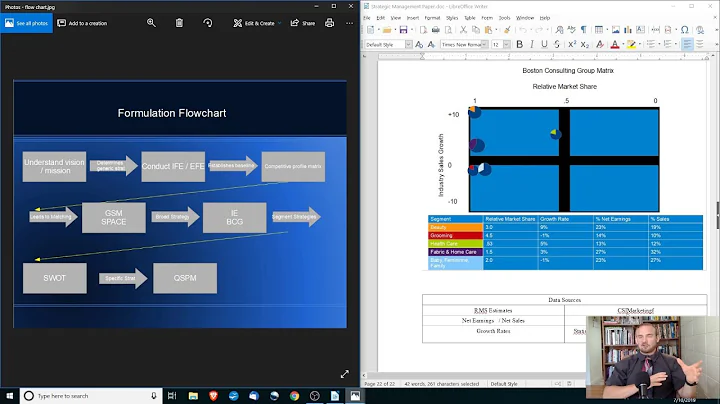Apply the red font color swatch
The height and width of the screenshot is (404, 720).
pyautogui.click(x=615, y=44)
